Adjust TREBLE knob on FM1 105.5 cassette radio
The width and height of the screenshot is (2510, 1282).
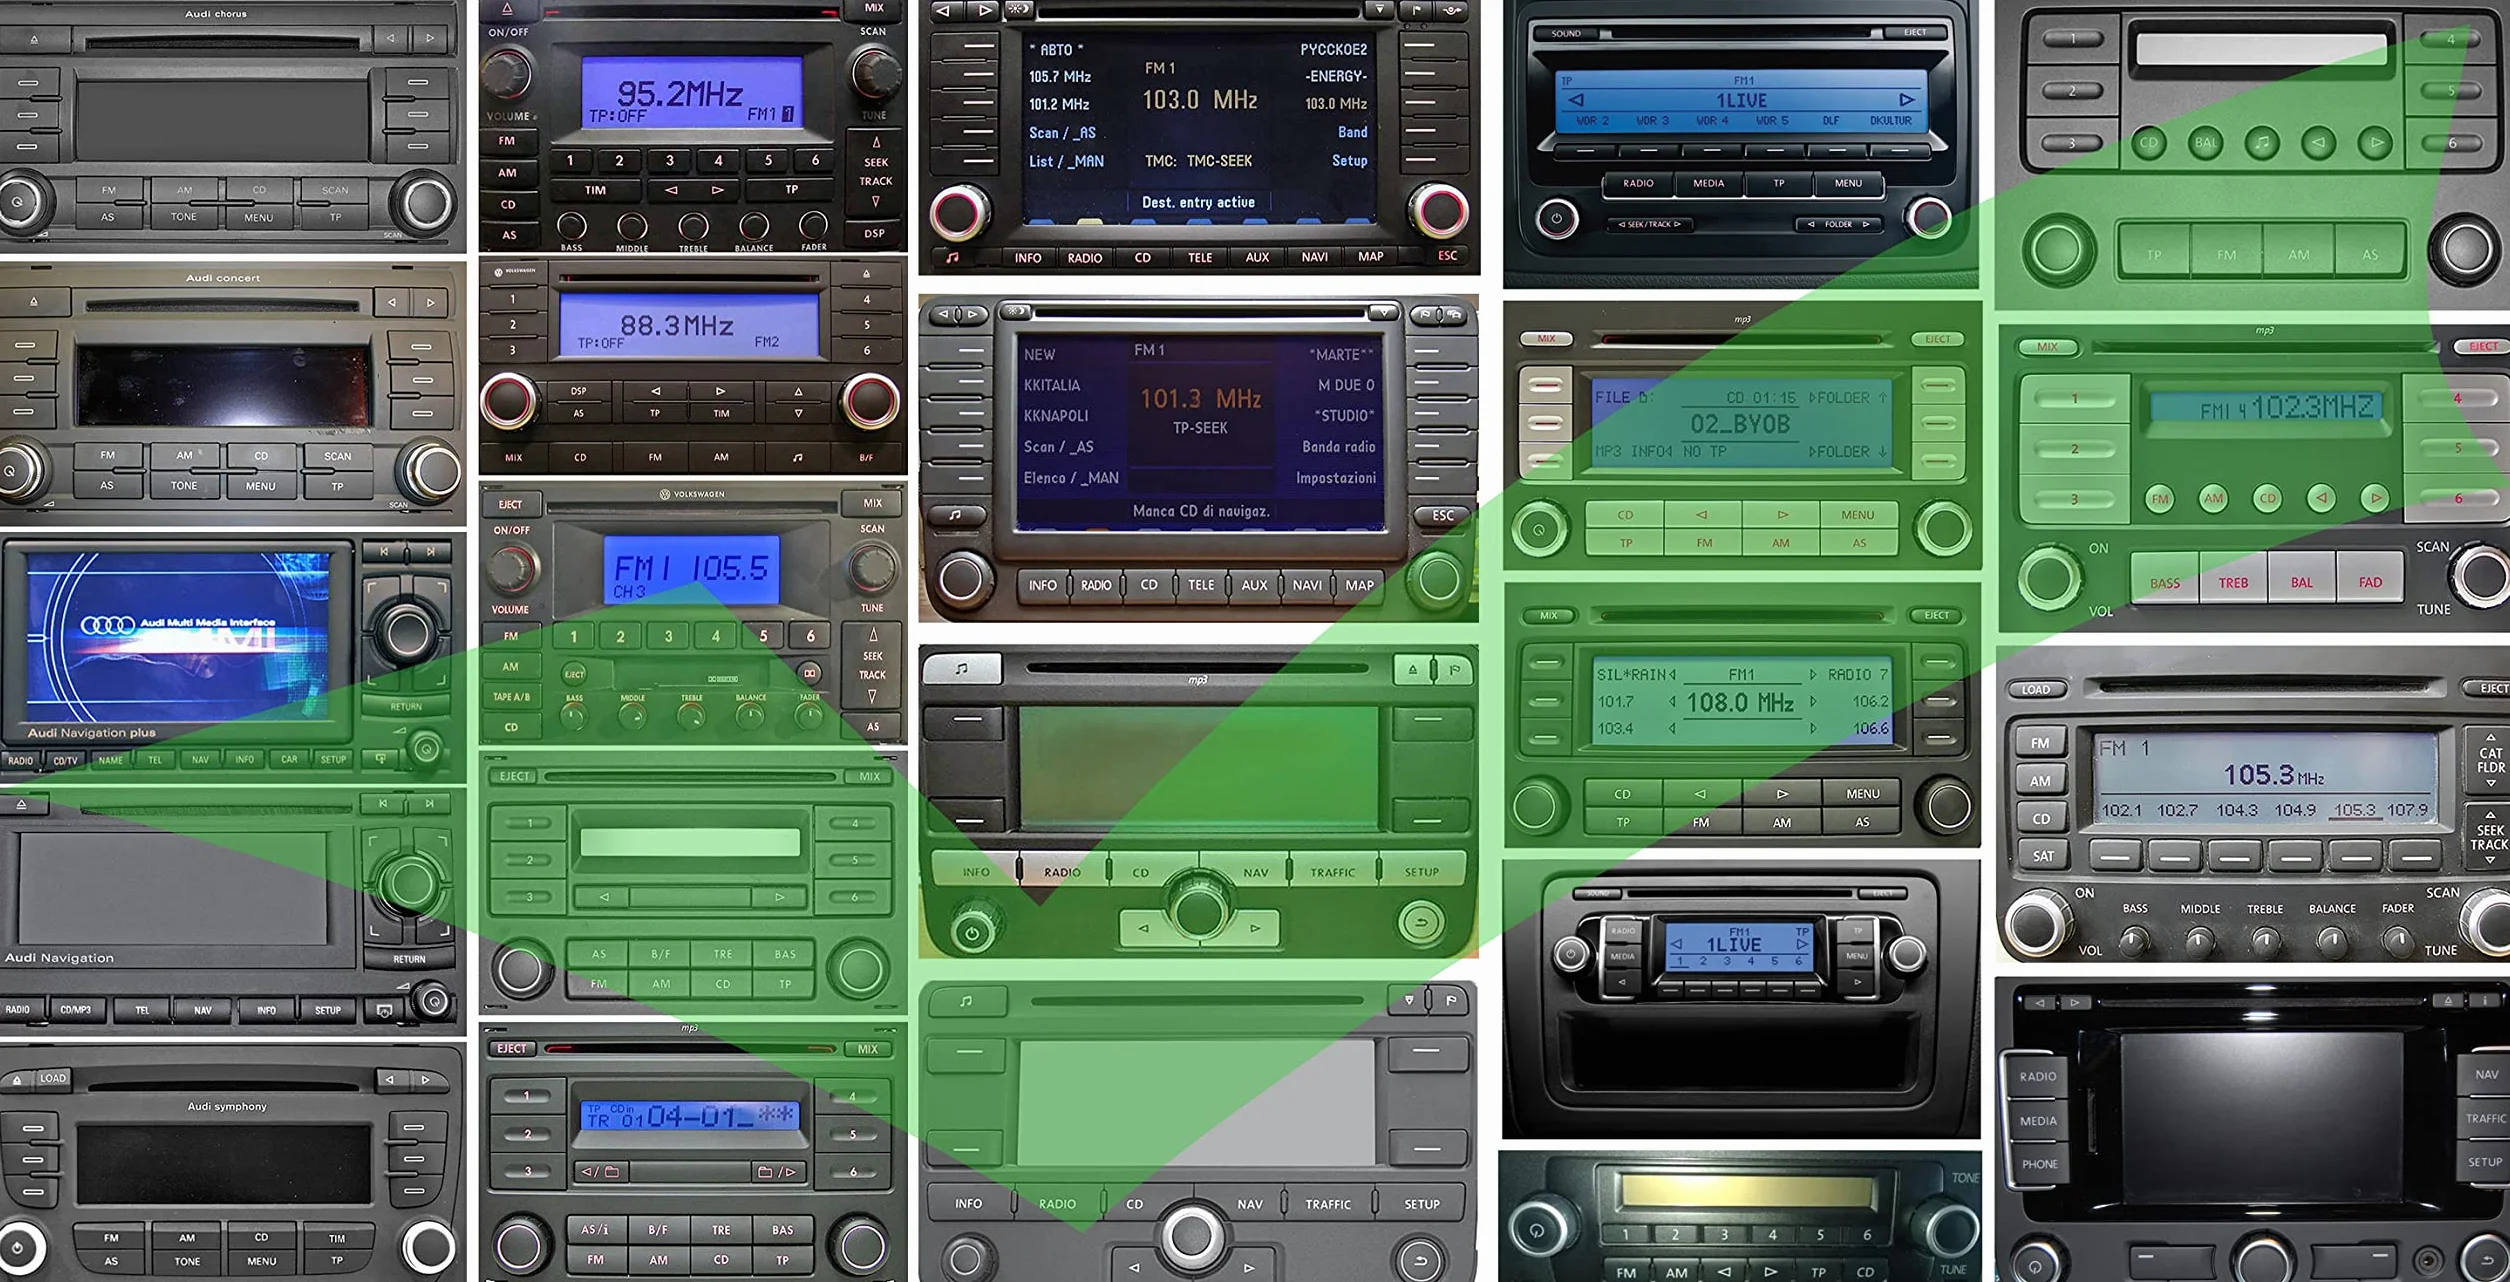[x=691, y=714]
